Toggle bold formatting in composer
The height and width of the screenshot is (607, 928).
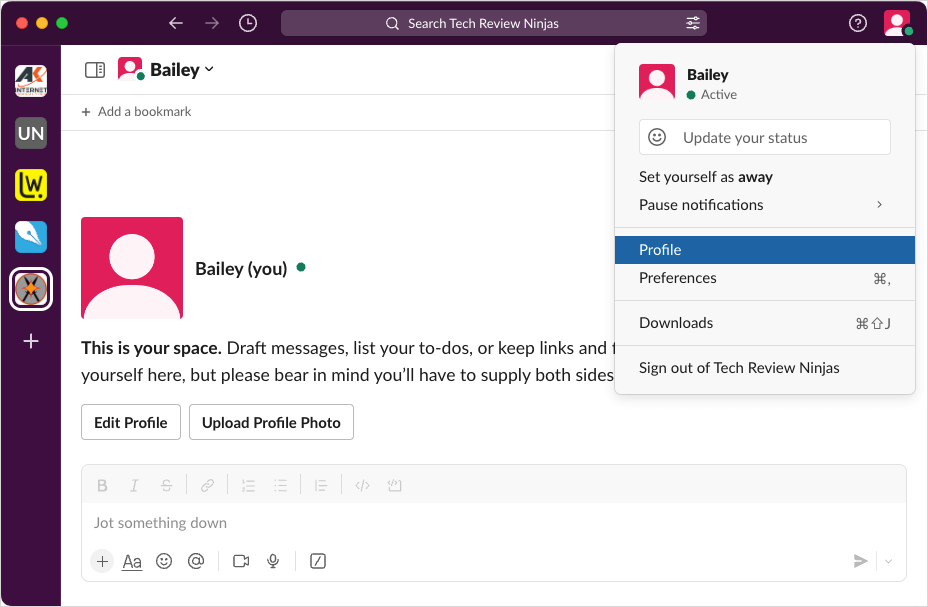[102, 486]
